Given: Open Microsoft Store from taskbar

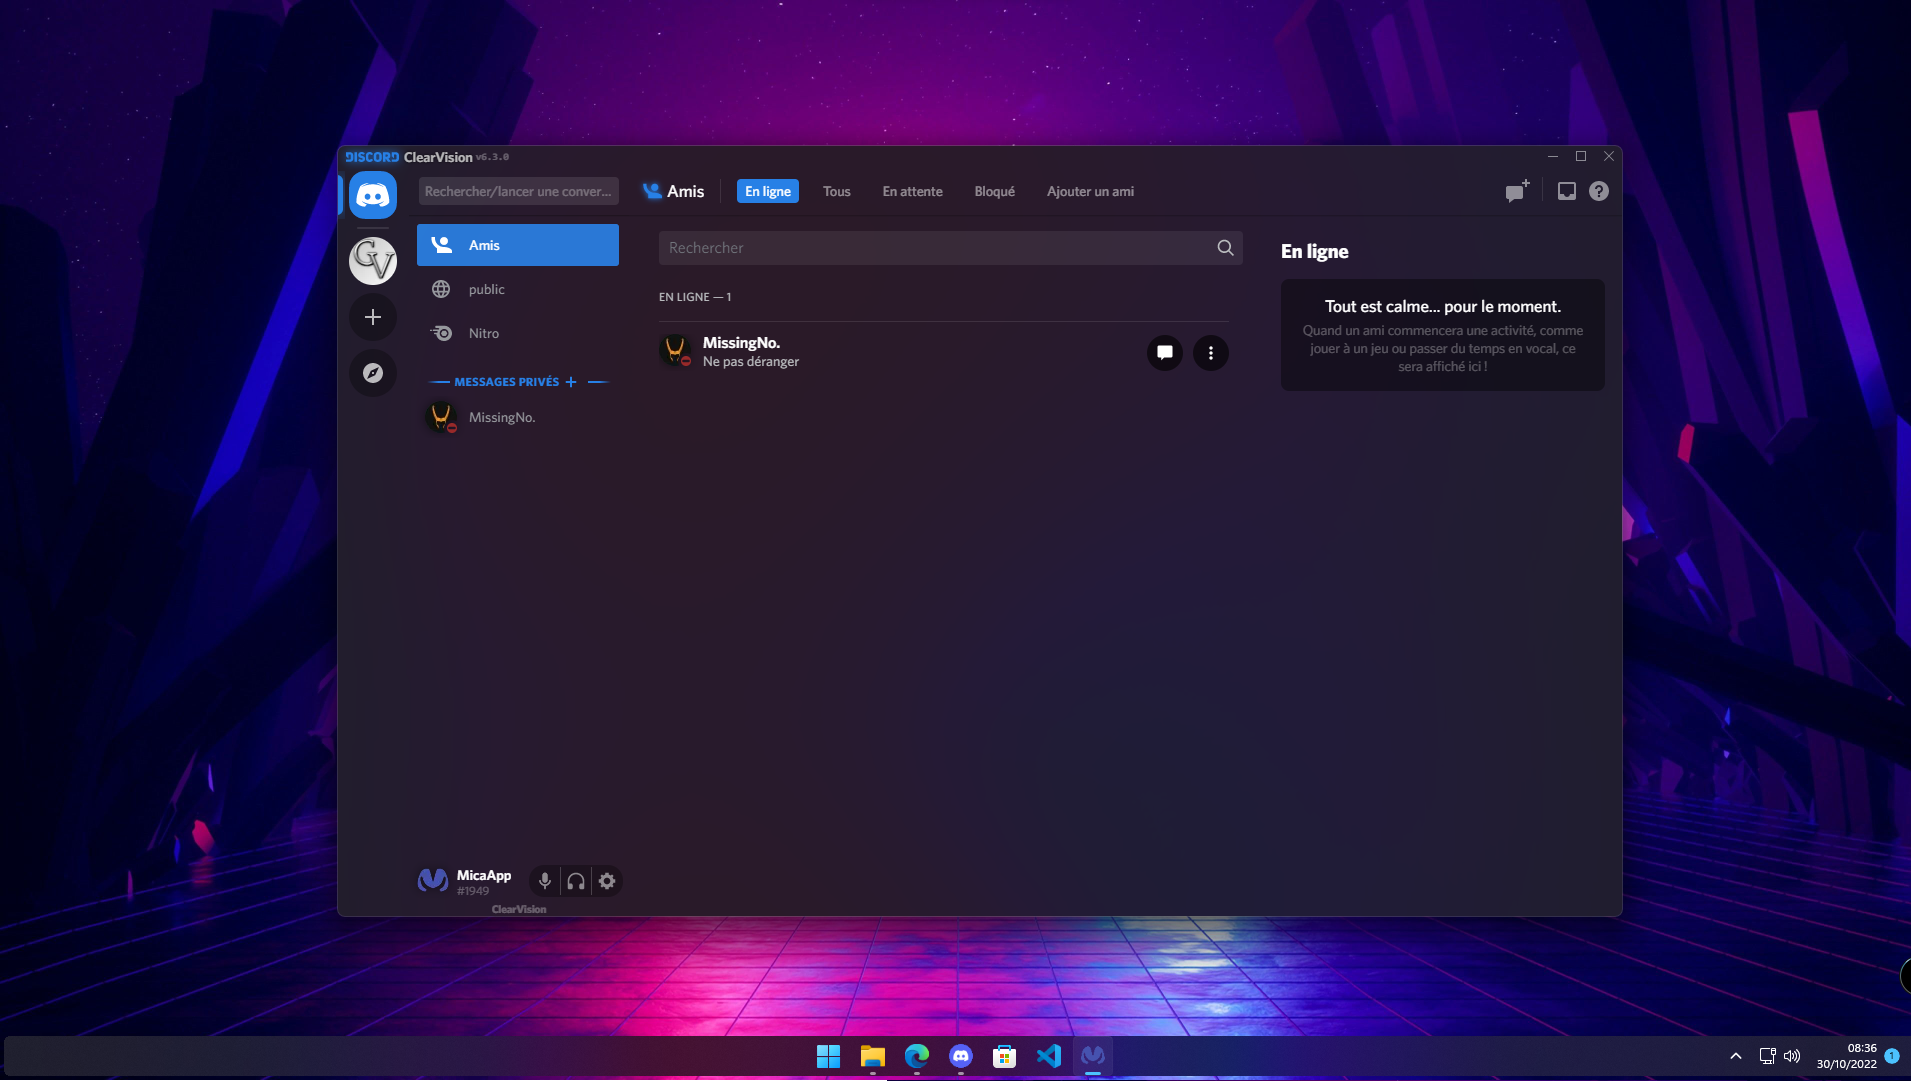Looking at the screenshot, I should point(1005,1056).
